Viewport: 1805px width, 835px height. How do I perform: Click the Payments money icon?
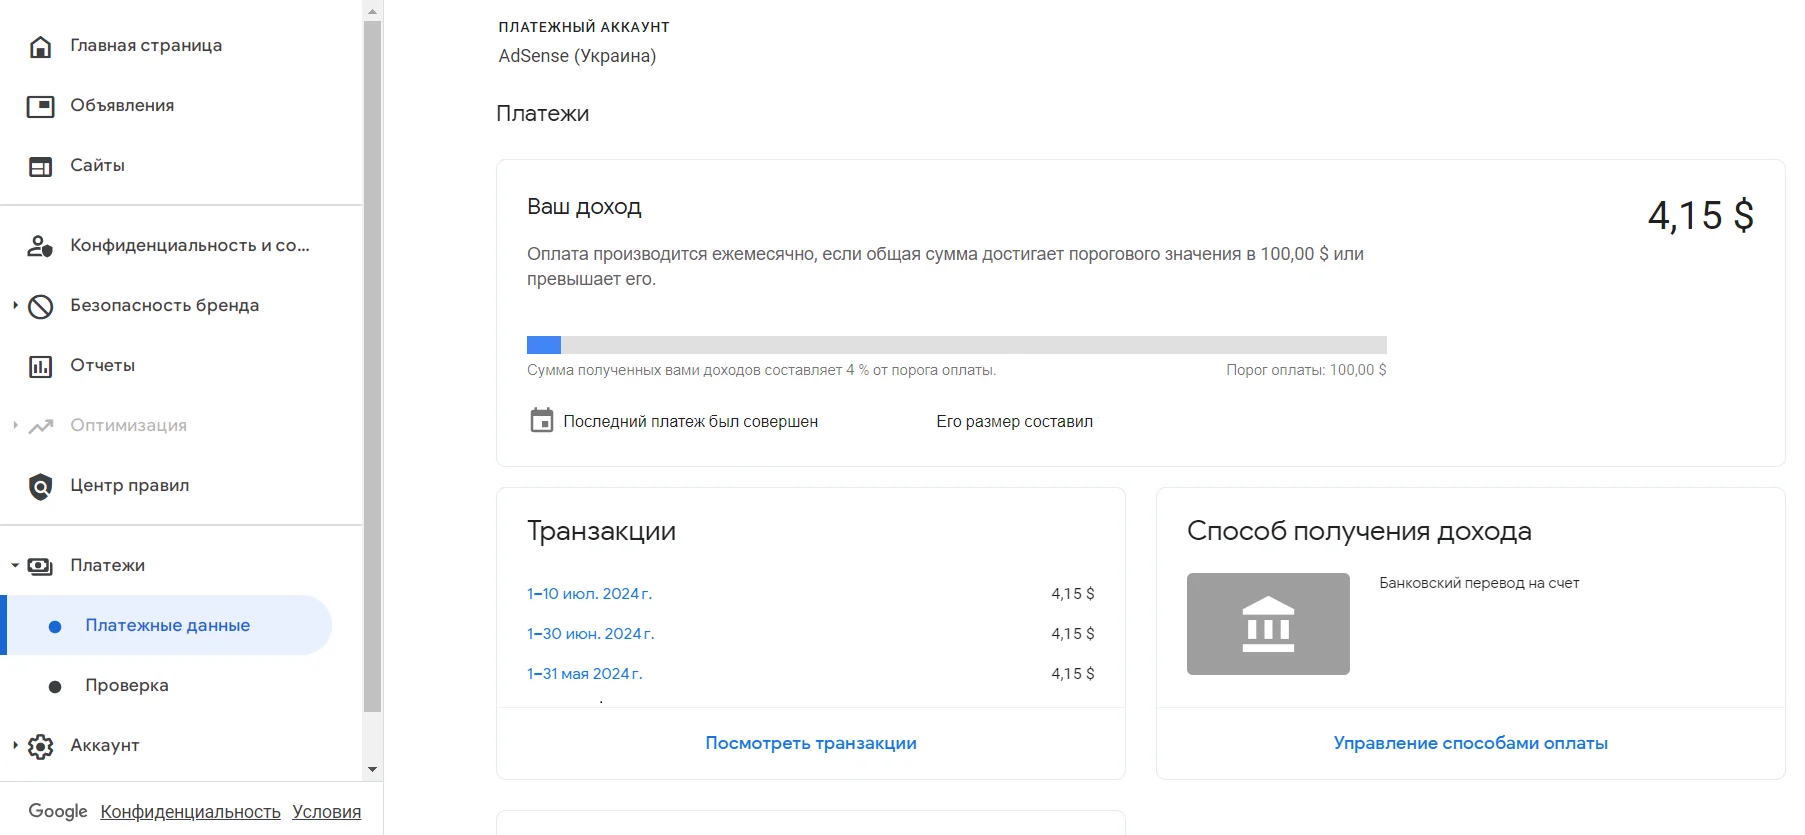point(40,566)
